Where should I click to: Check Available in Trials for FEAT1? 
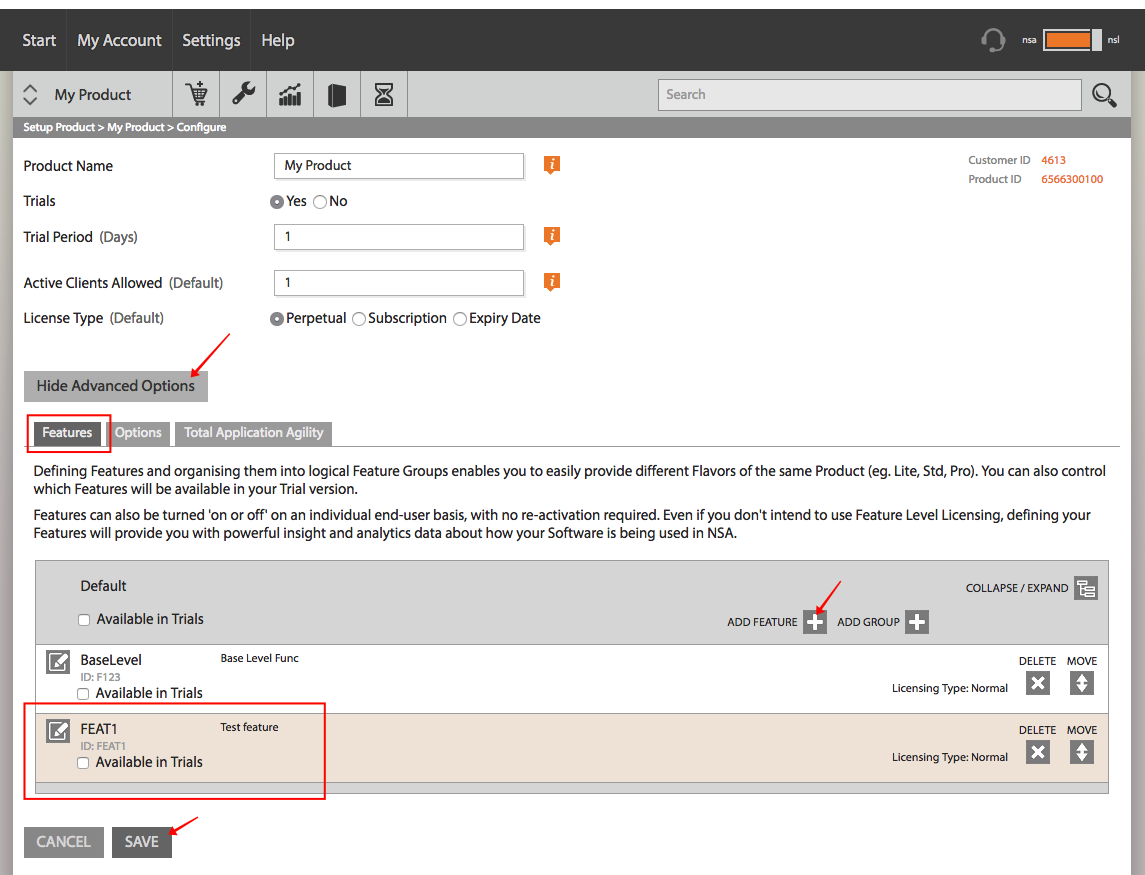(x=83, y=763)
